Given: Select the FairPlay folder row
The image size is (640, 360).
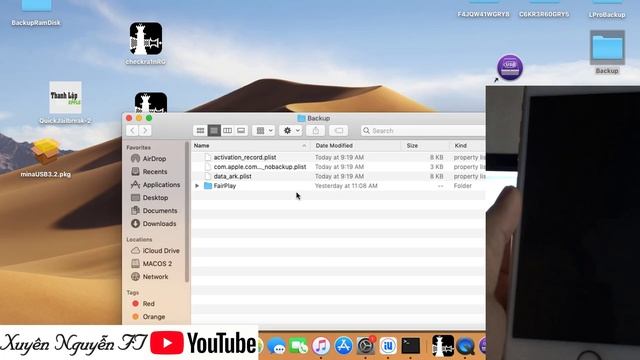Looking at the screenshot, I should tap(338, 186).
